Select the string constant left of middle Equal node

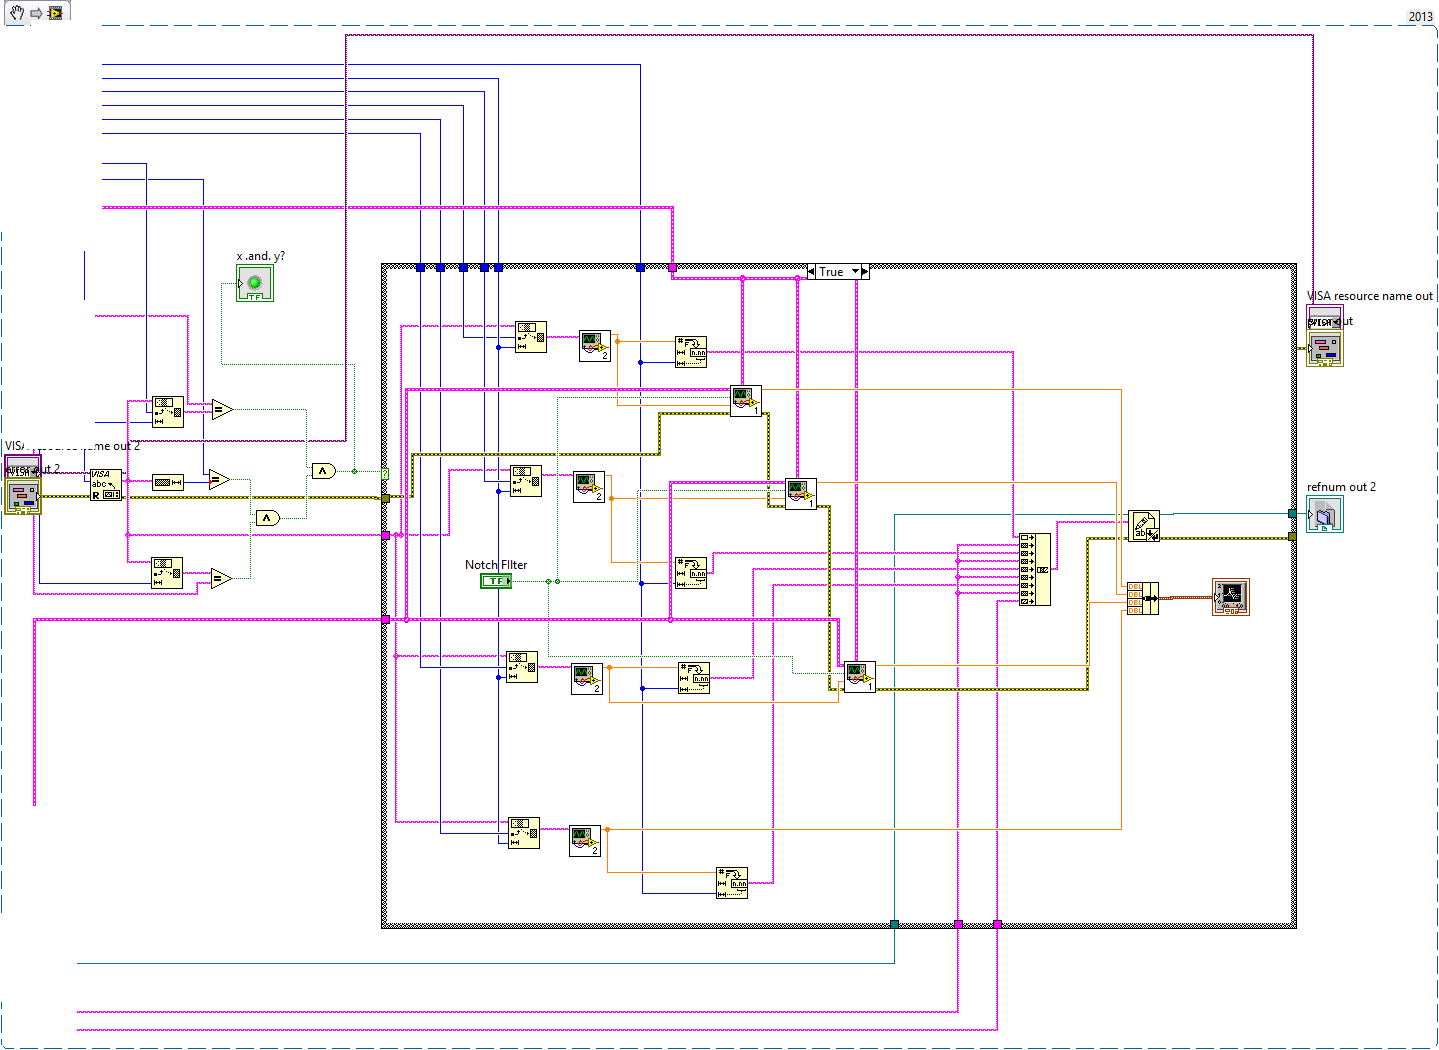[168, 482]
